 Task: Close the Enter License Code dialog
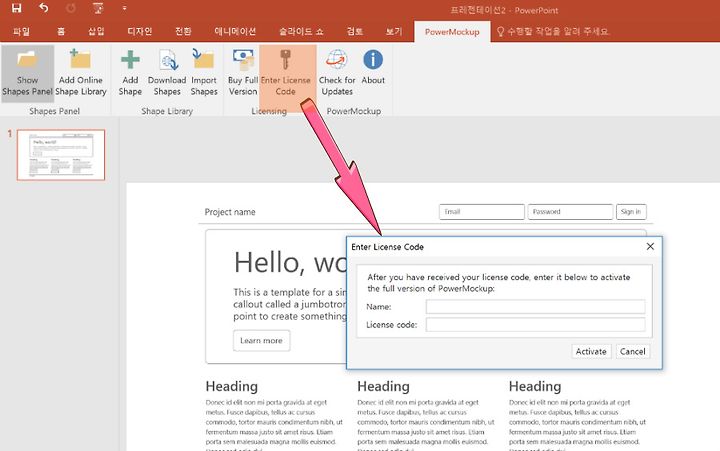point(650,247)
